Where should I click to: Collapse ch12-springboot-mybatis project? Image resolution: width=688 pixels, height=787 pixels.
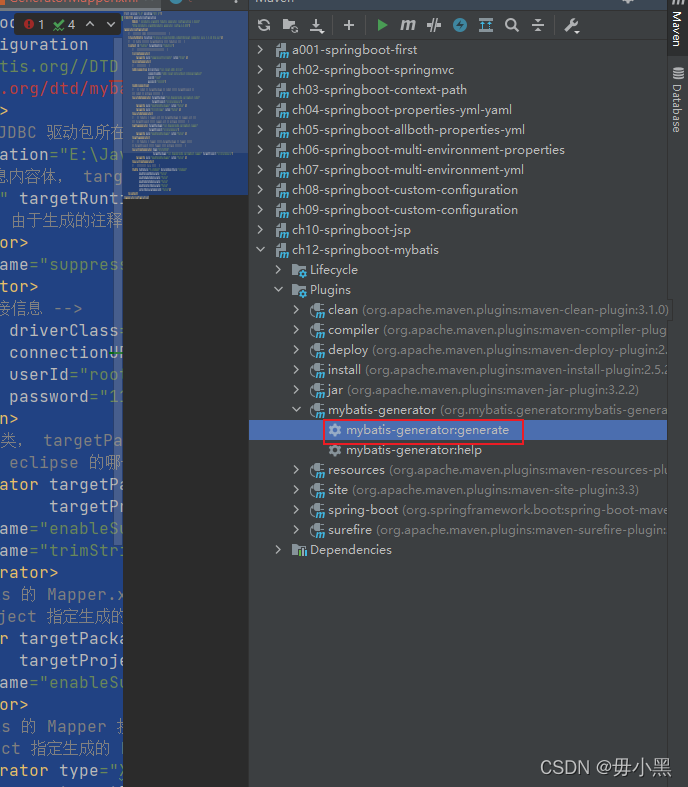coord(260,249)
